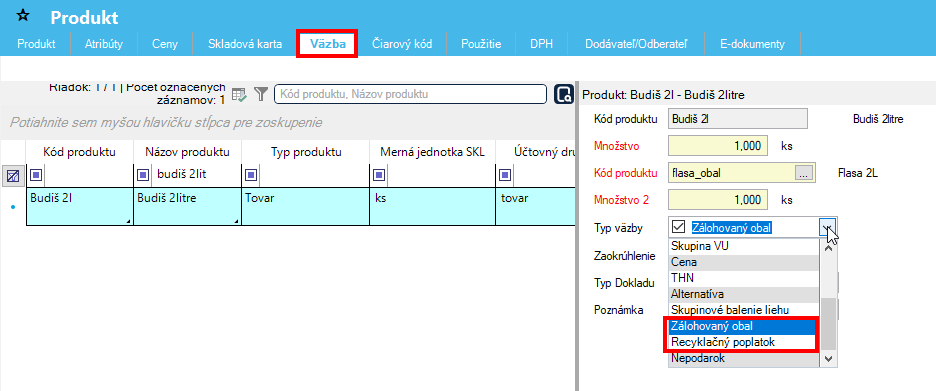Image resolution: width=936 pixels, height=391 pixels.
Task: Click the grid export icon with green check
Action: [x=239, y=94]
